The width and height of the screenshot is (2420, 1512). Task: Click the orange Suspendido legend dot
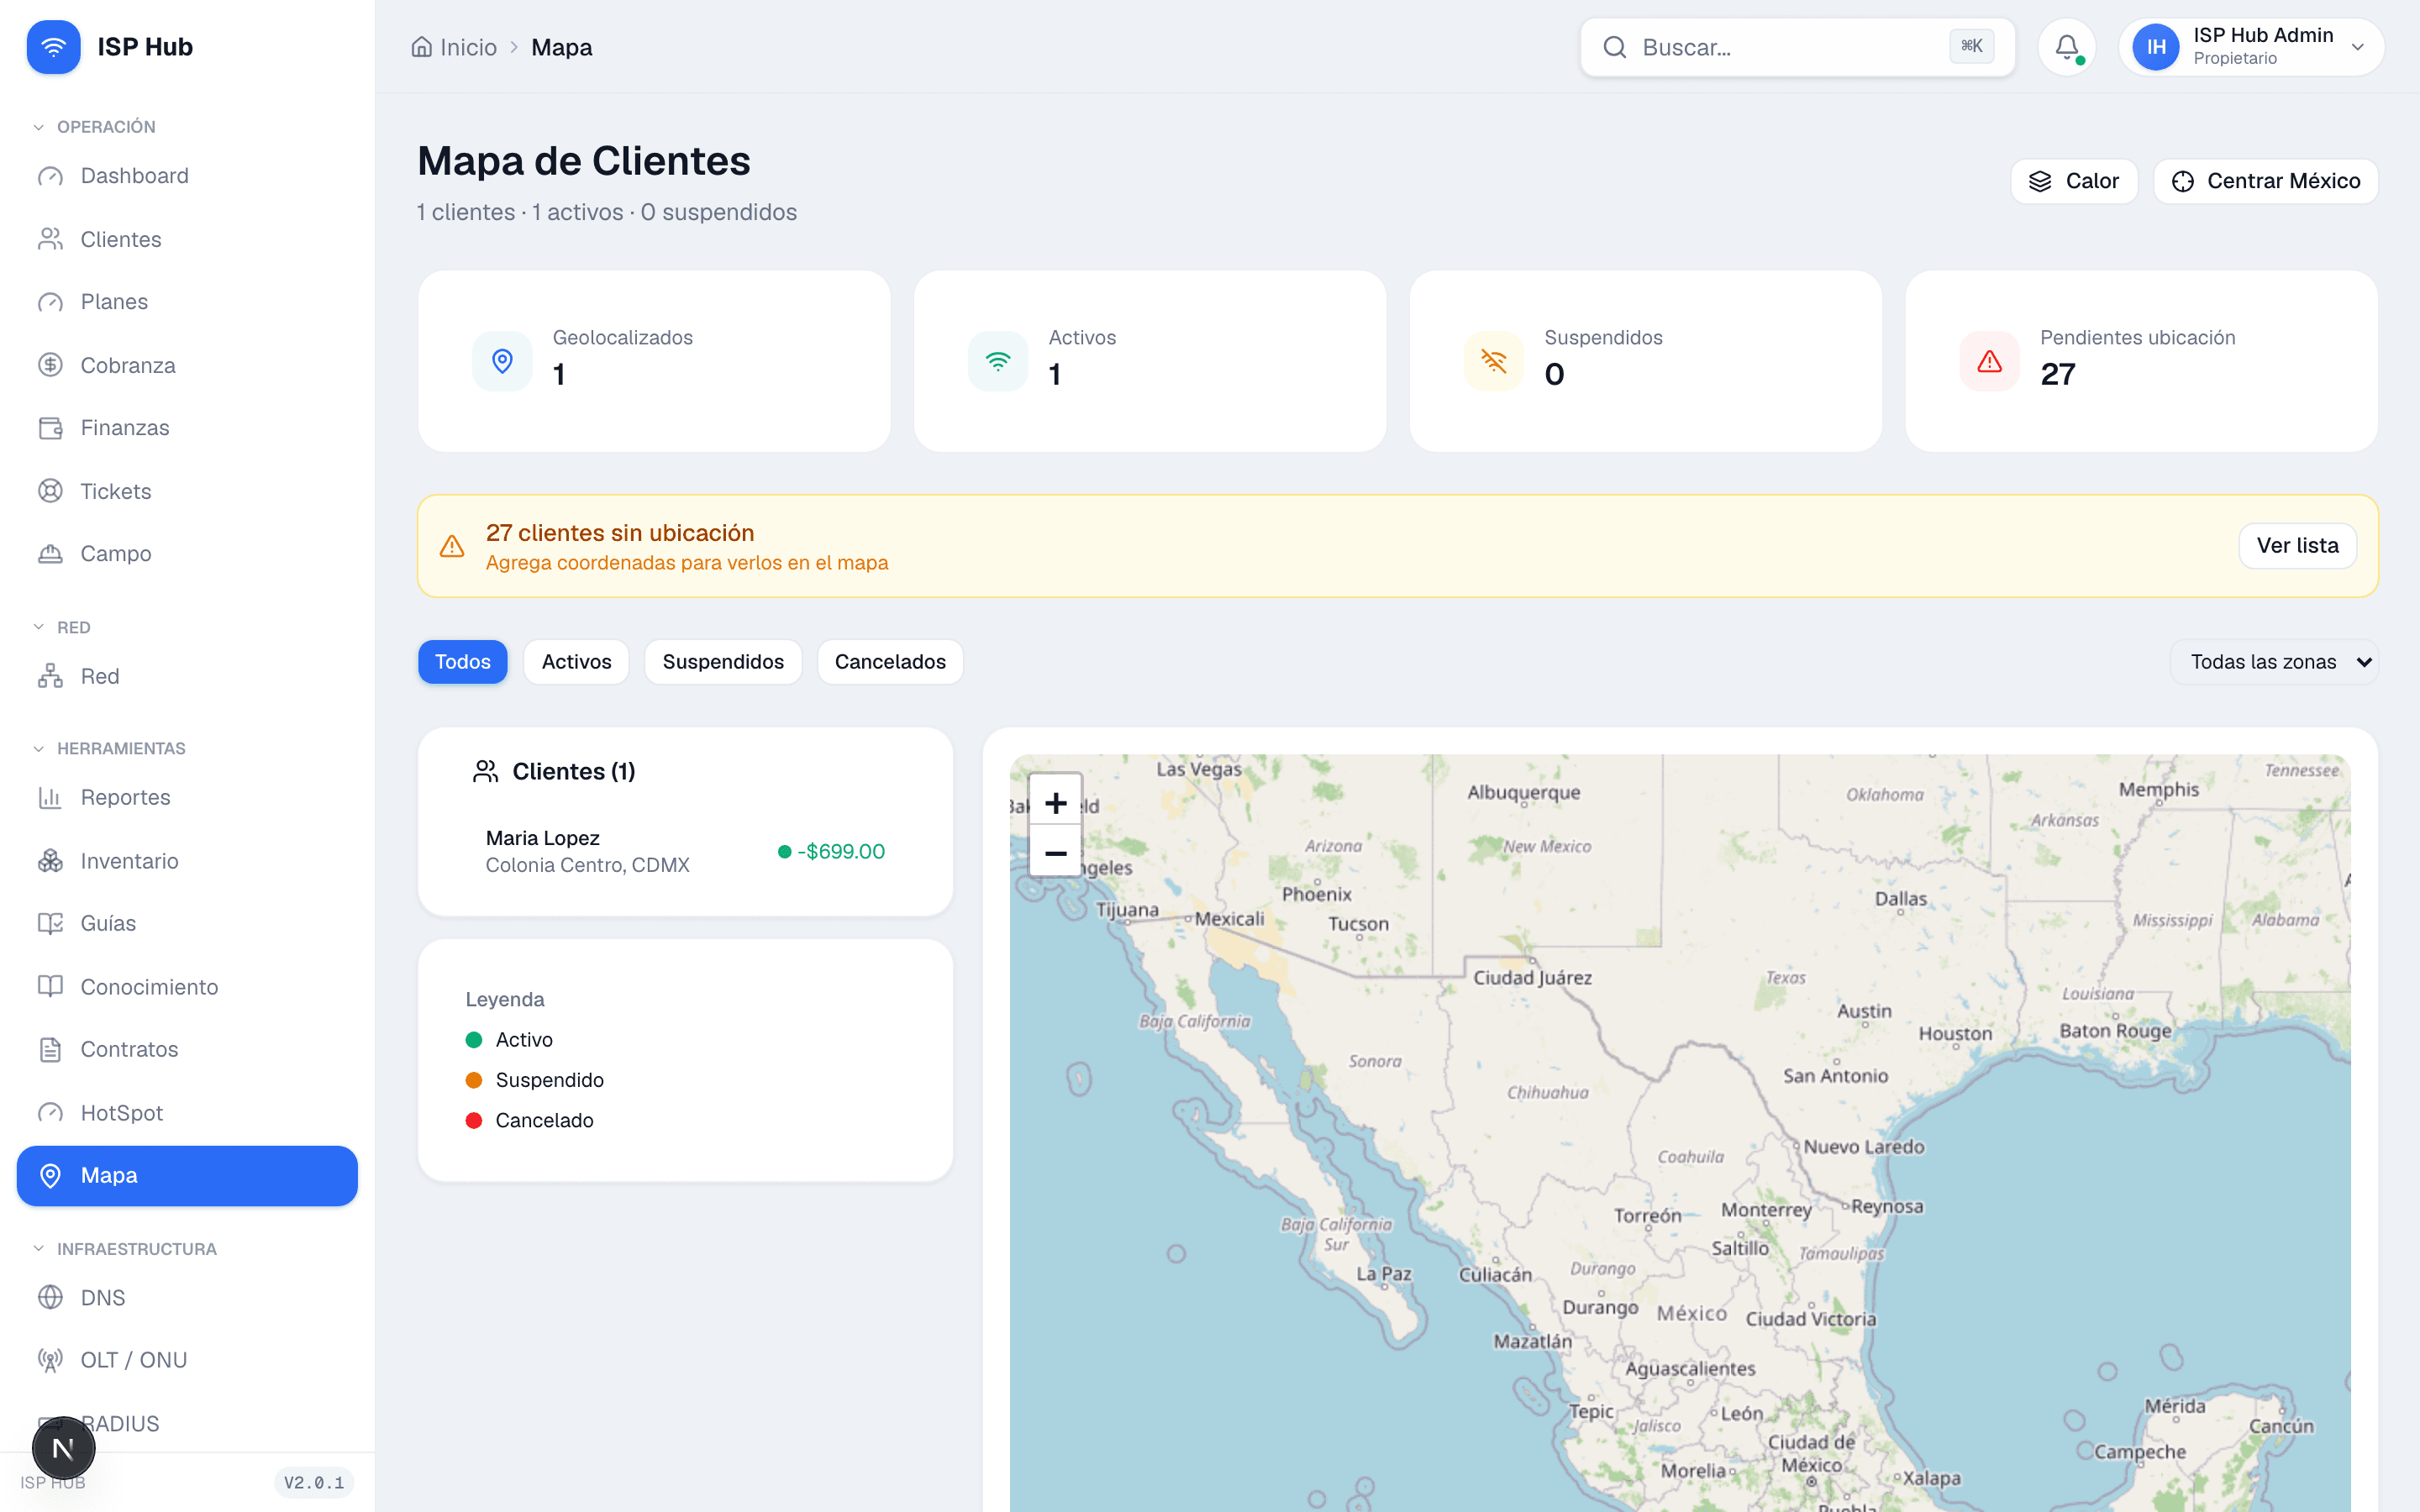point(474,1080)
